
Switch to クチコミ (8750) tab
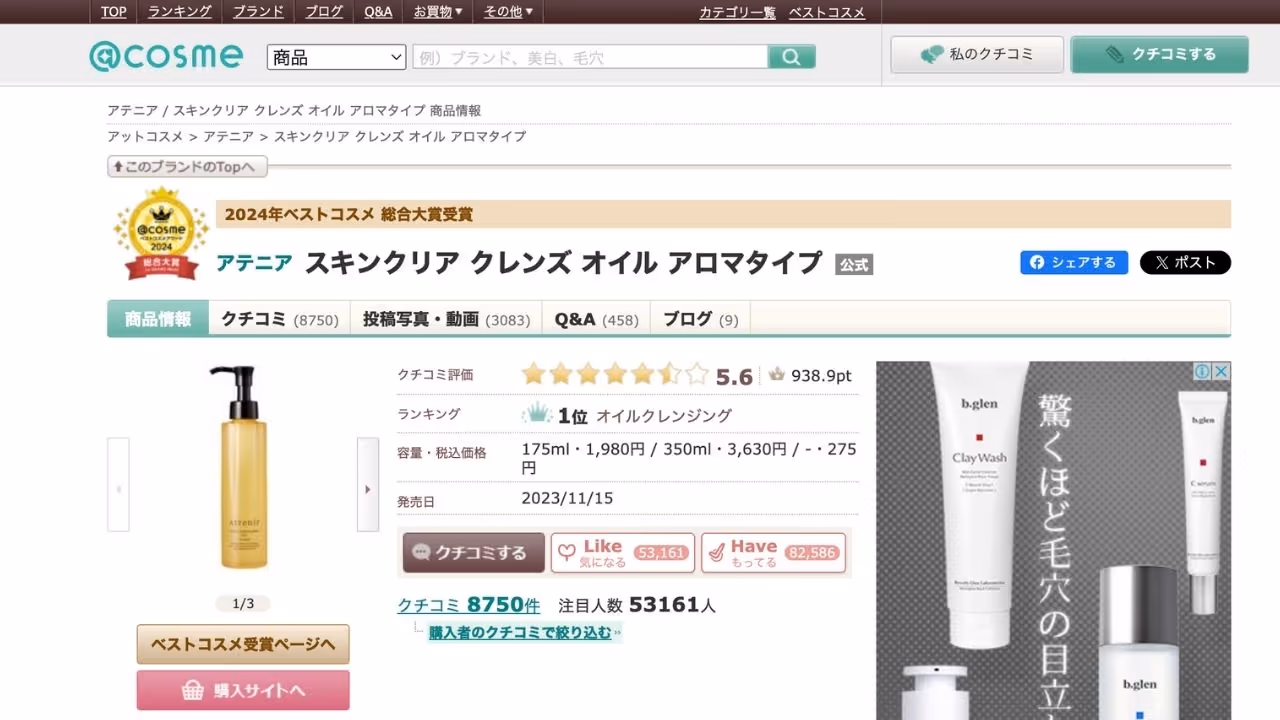[279, 319]
